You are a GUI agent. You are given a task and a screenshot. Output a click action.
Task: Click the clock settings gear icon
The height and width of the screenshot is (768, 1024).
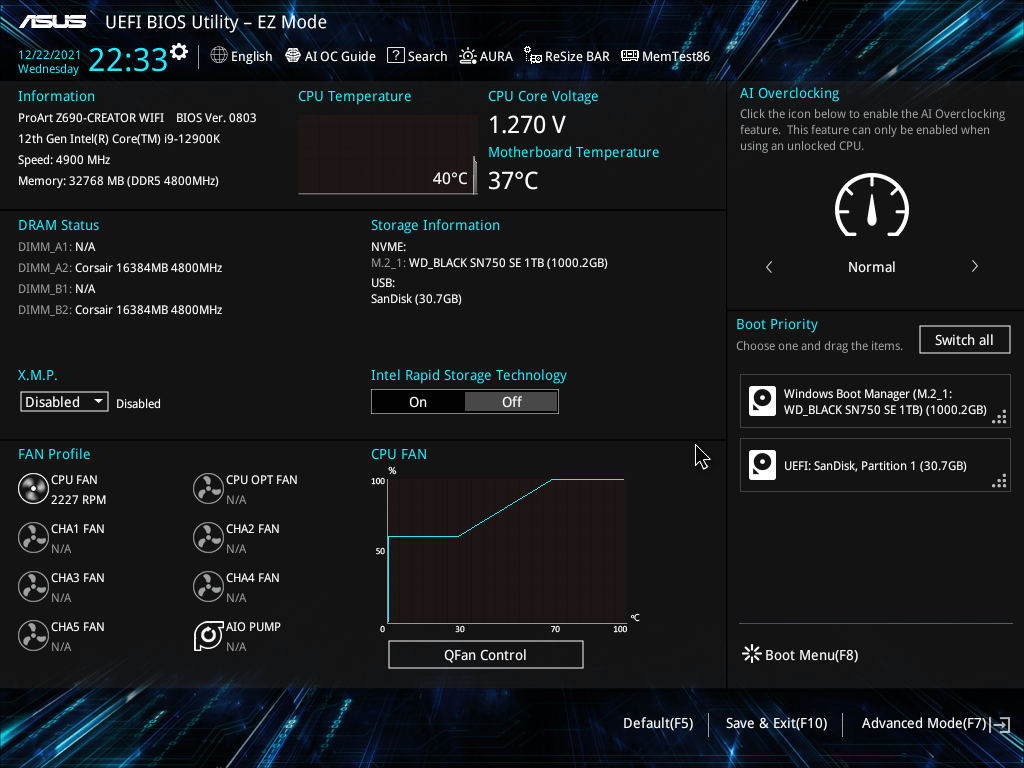[x=179, y=52]
